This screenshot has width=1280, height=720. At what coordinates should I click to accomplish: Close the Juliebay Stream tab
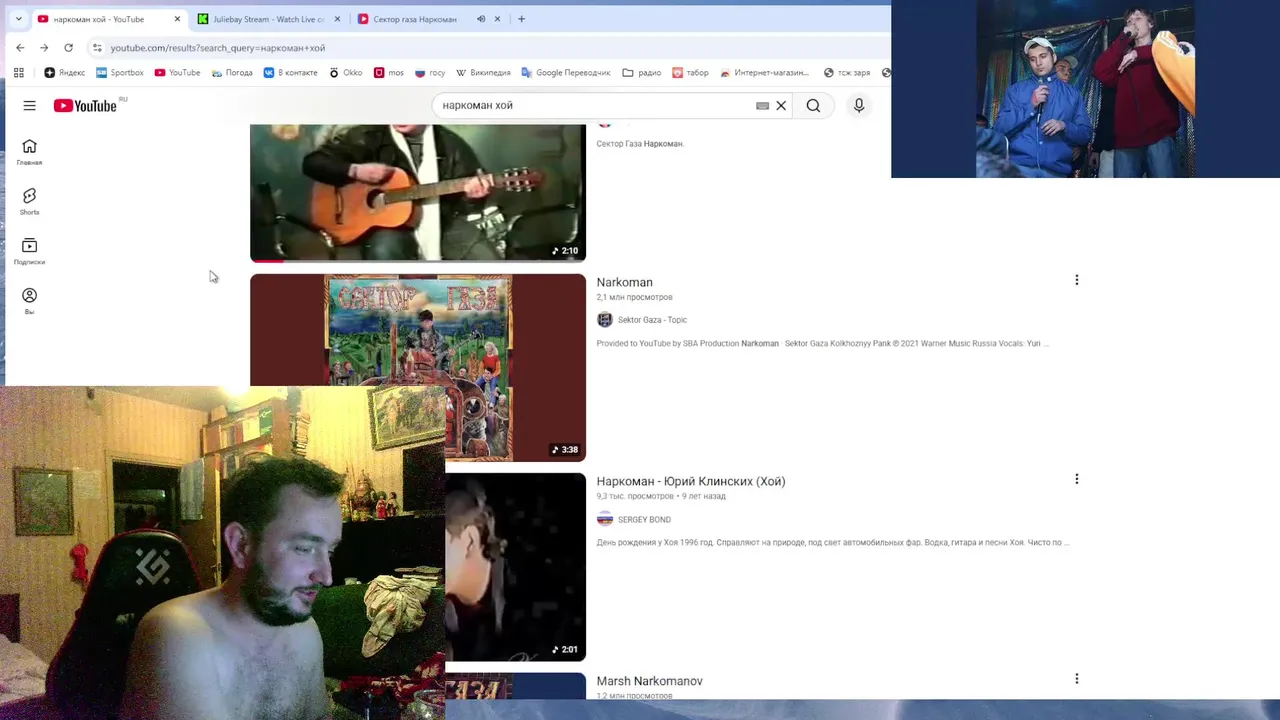click(337, 19)
